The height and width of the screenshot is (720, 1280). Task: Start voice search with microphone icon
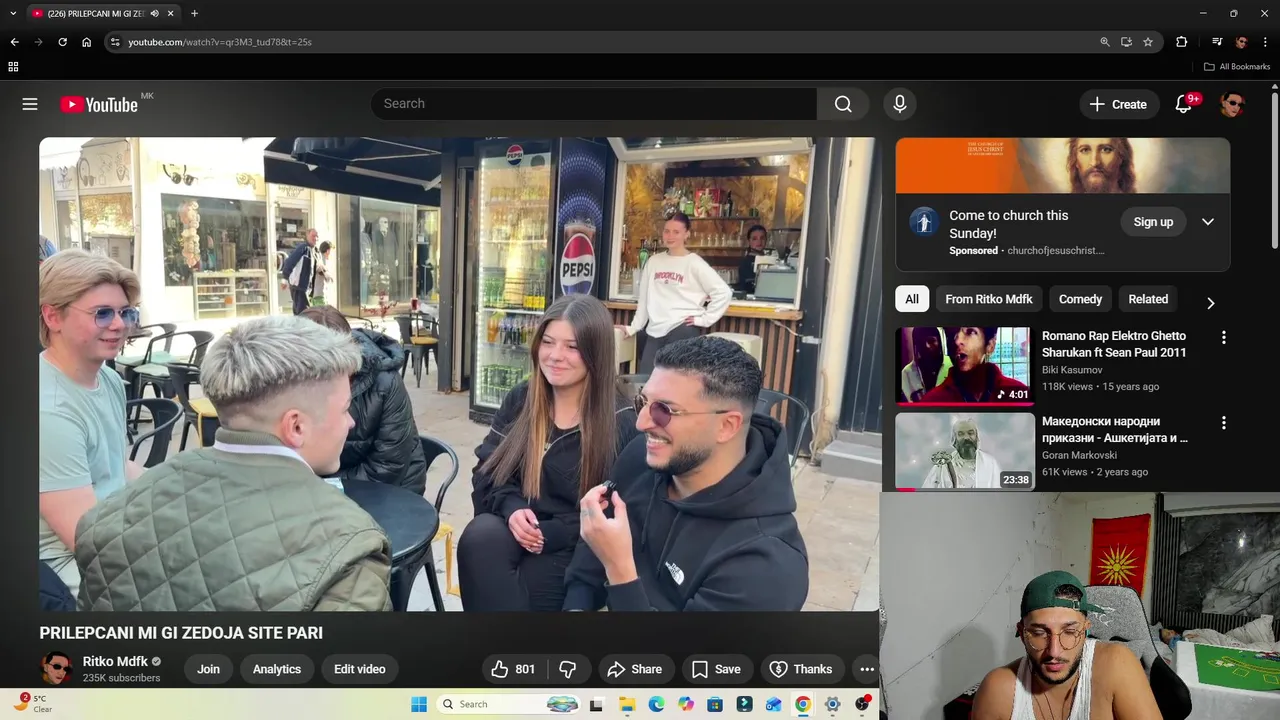[x=899, y=104]
